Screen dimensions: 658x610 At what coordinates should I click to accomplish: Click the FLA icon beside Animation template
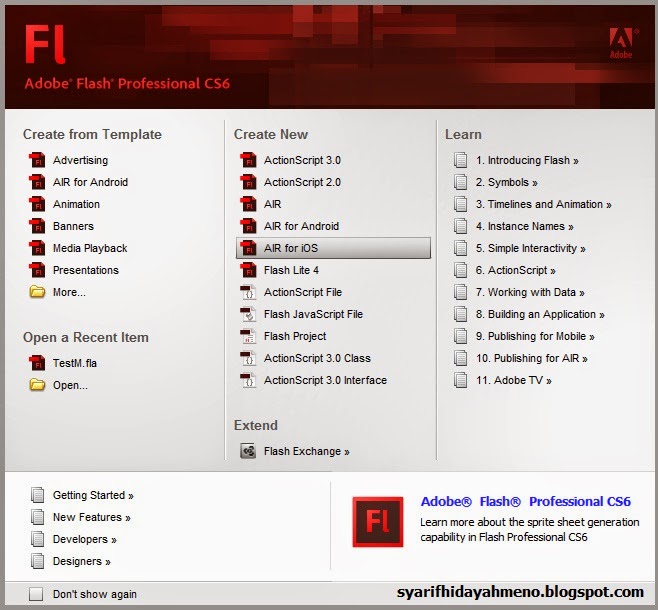(x=37, y=204)
